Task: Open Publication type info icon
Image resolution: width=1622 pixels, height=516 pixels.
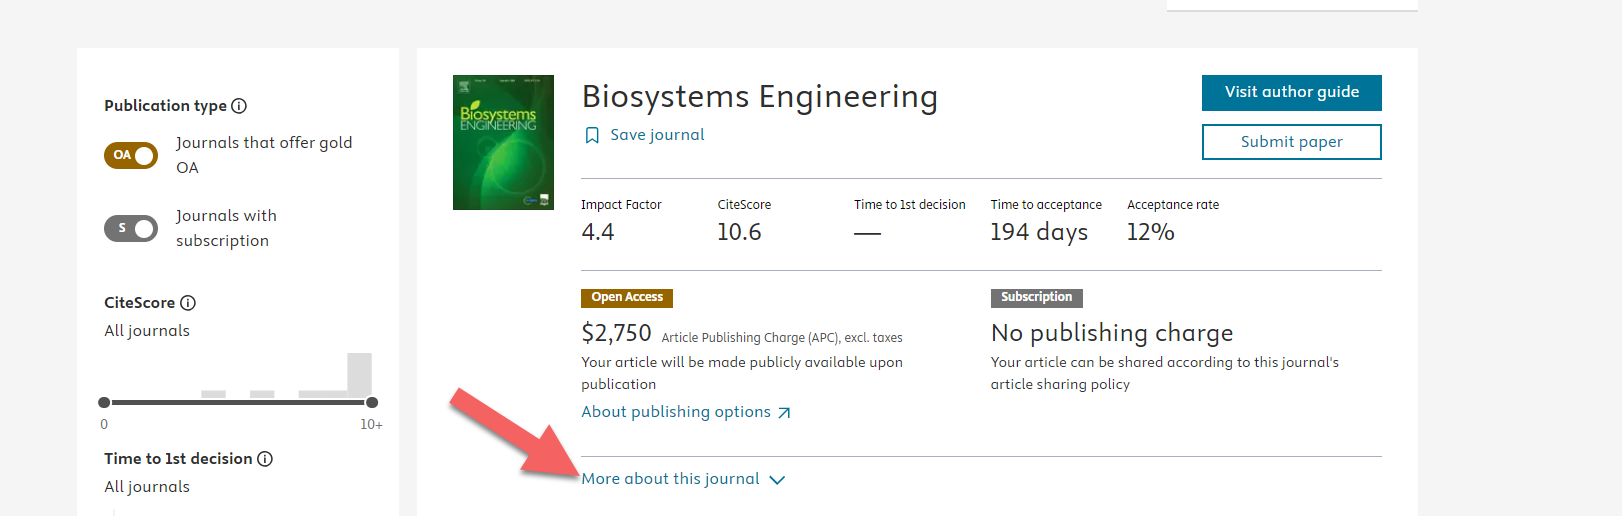Action: click(239, 106)
